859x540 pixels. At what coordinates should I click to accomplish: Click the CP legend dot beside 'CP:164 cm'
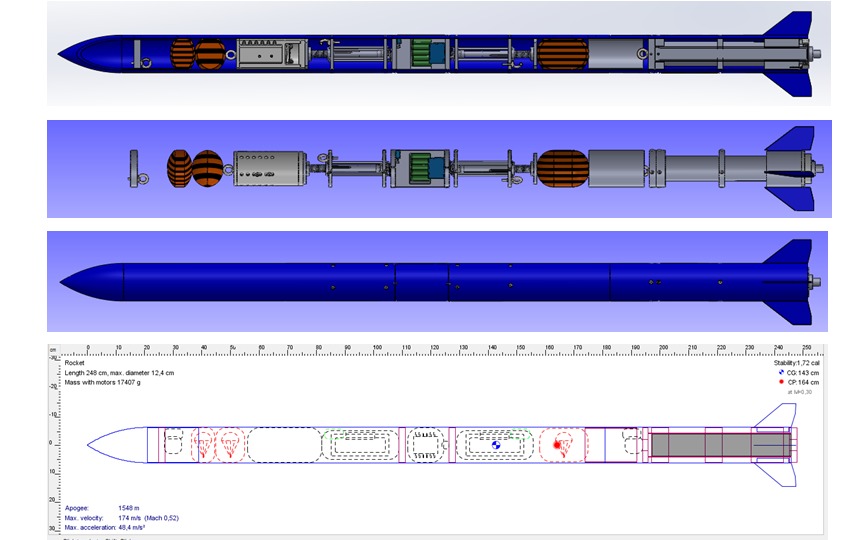[x=781, y=382]
